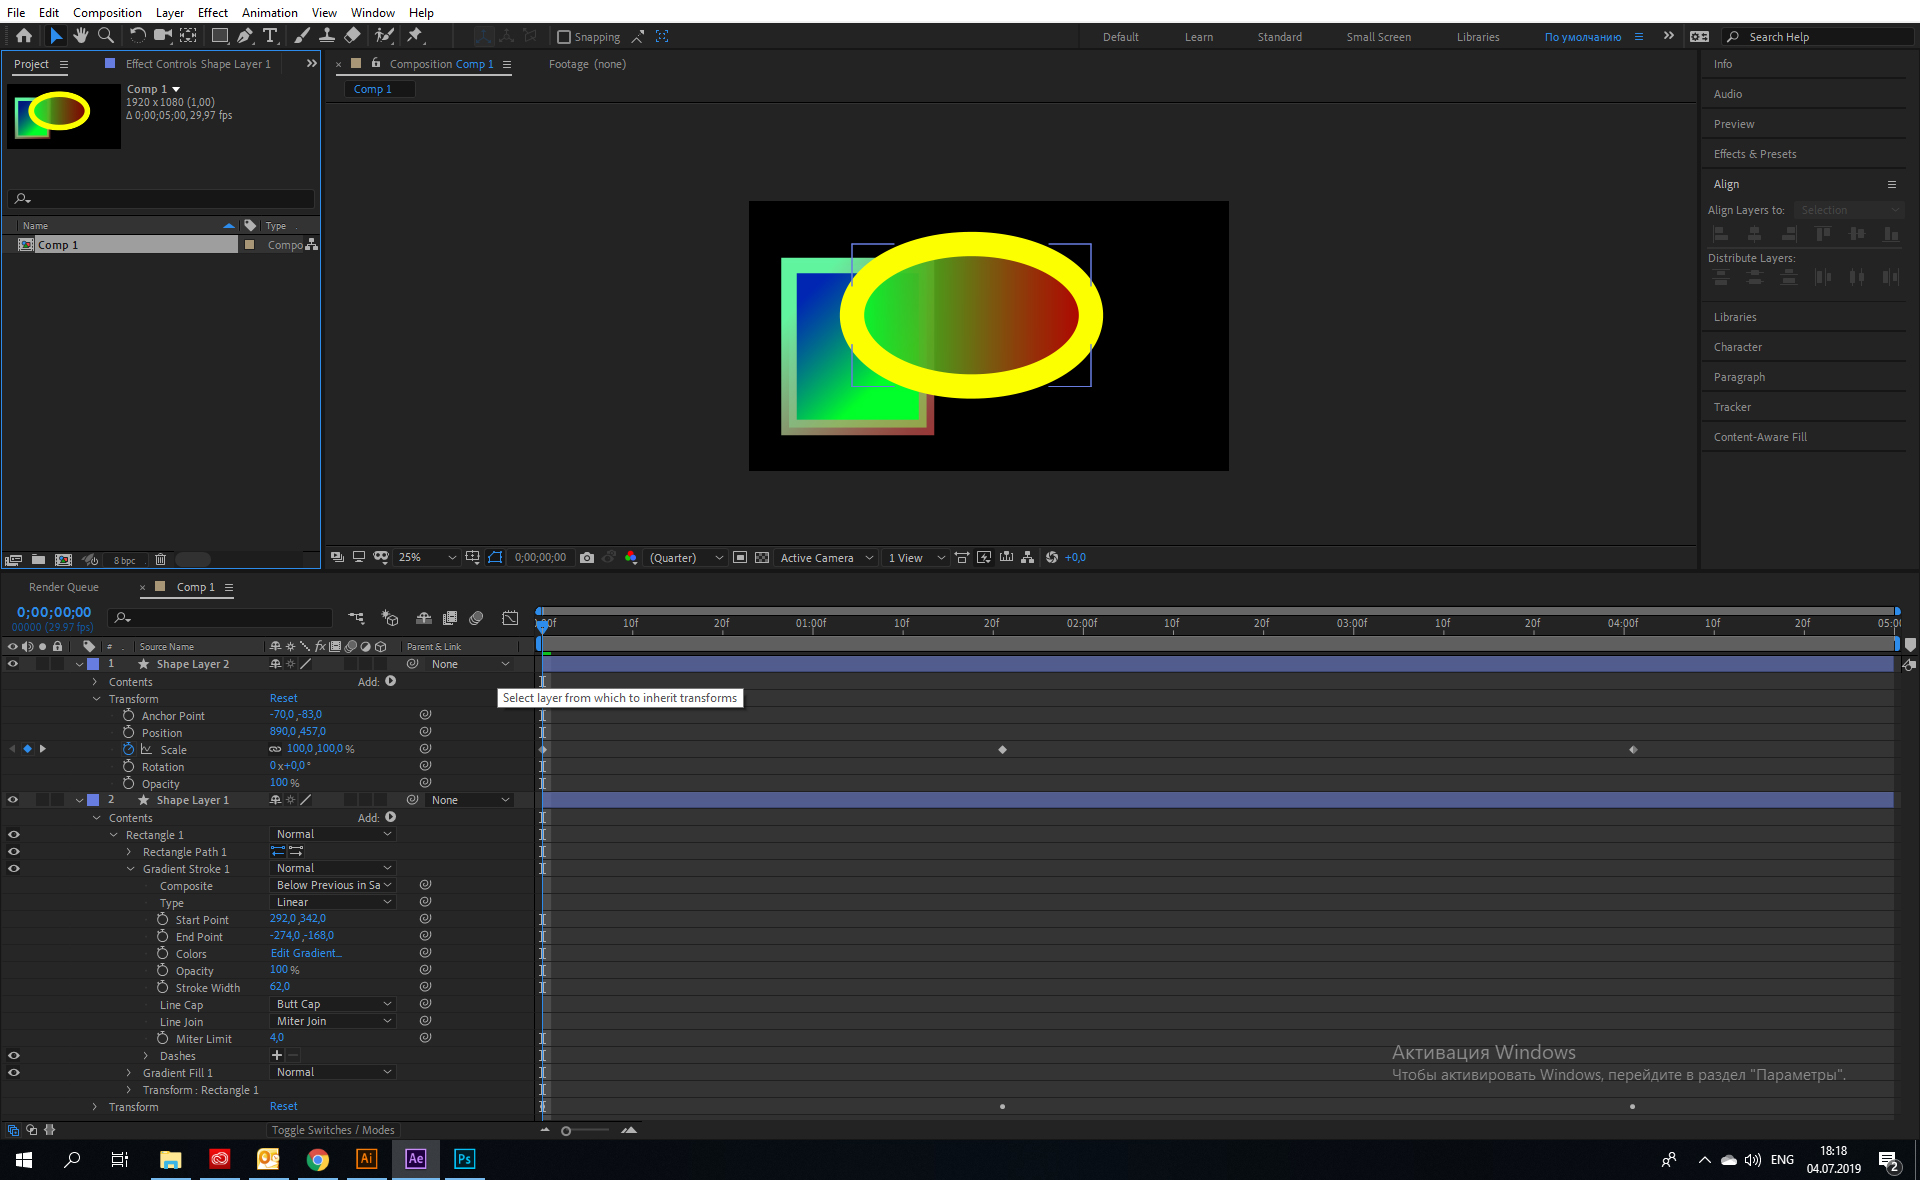Open the Composition menu
This screenshot has height=1180, width=1920.
click(x=106, y=12)
